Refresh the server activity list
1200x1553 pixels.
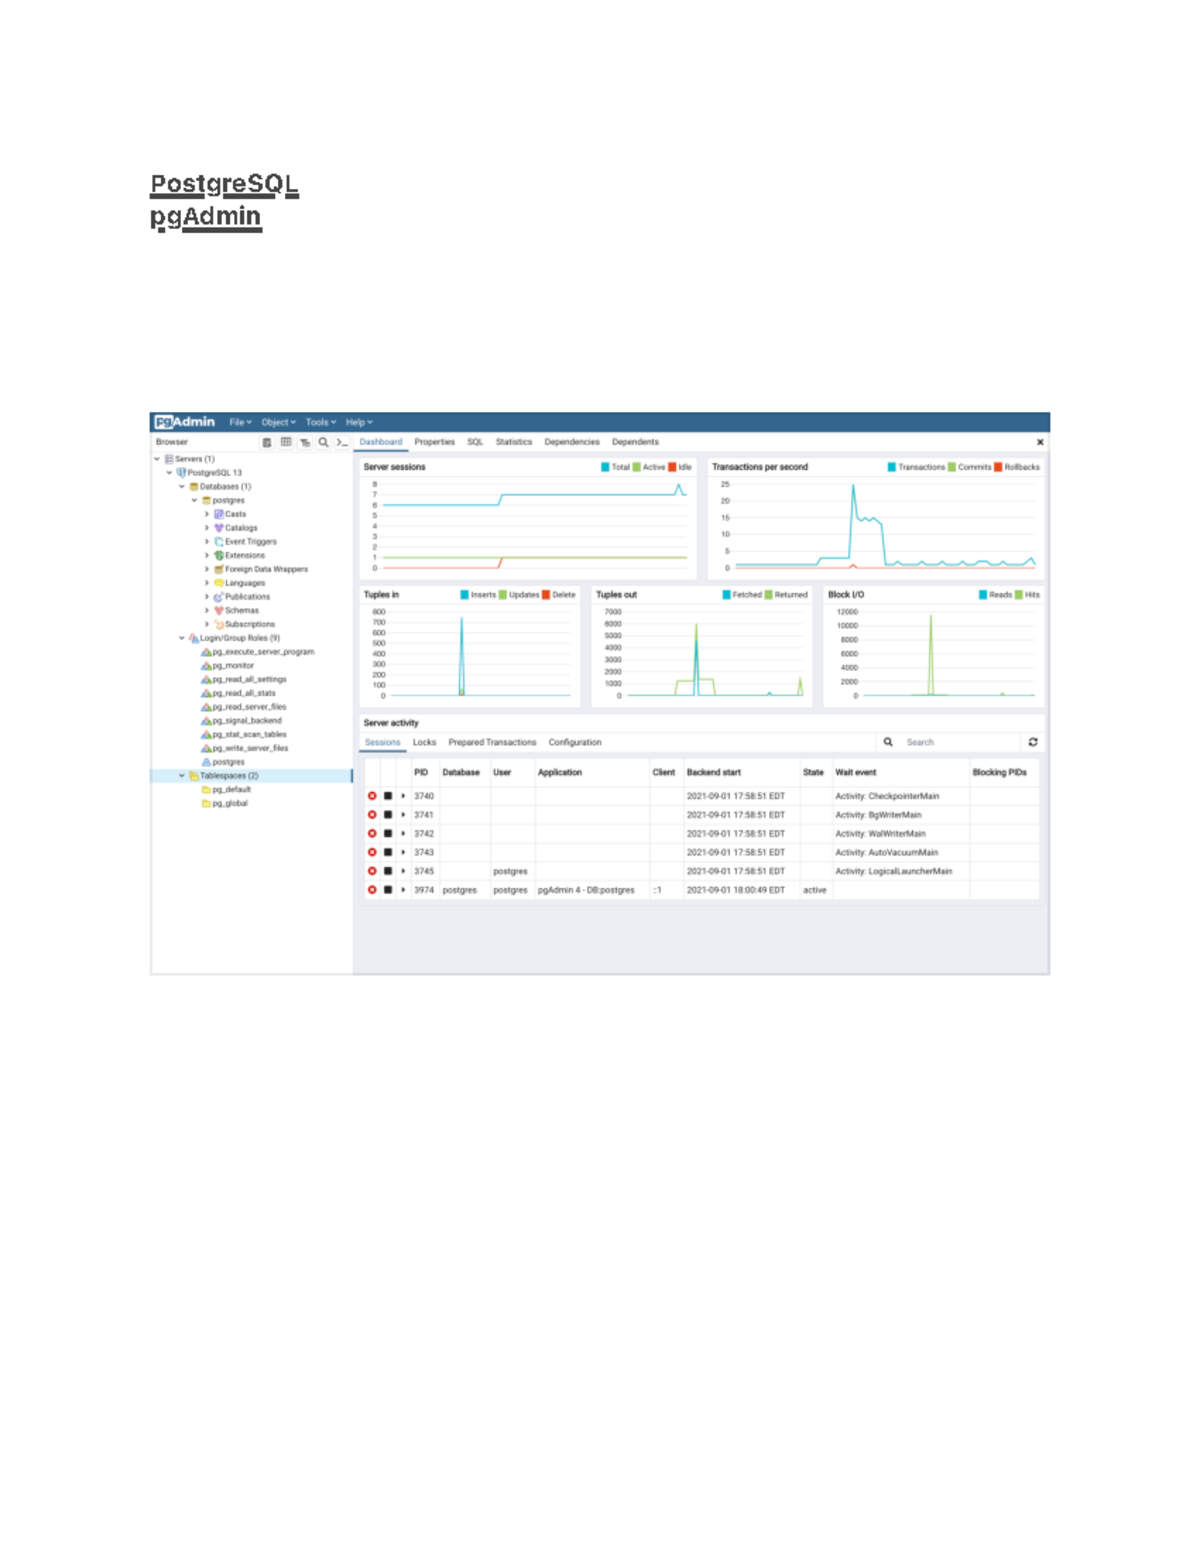coord(1033,742)
